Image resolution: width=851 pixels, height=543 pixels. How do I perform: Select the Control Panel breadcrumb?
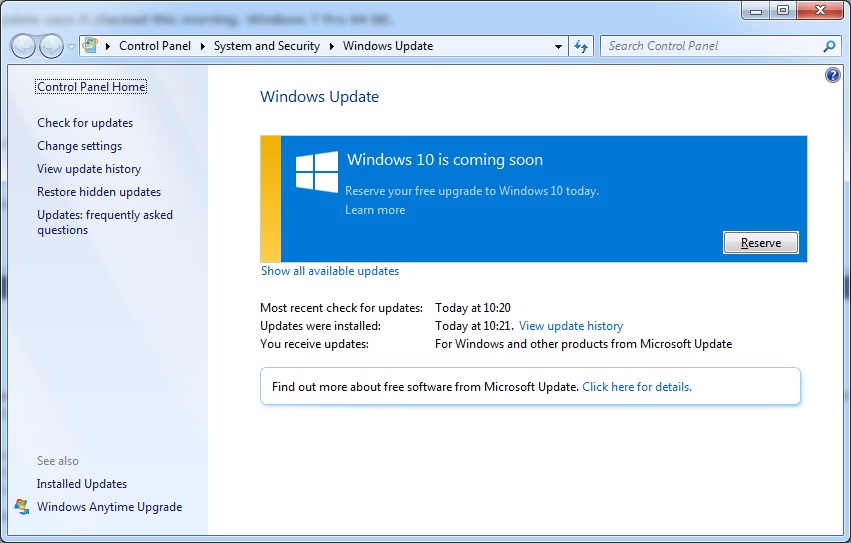(x=155, y=46)
